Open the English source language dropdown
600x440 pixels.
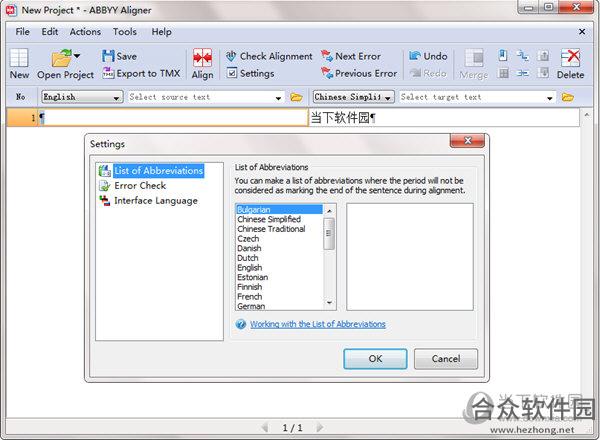pyautogui.click(x=82, y=97)
